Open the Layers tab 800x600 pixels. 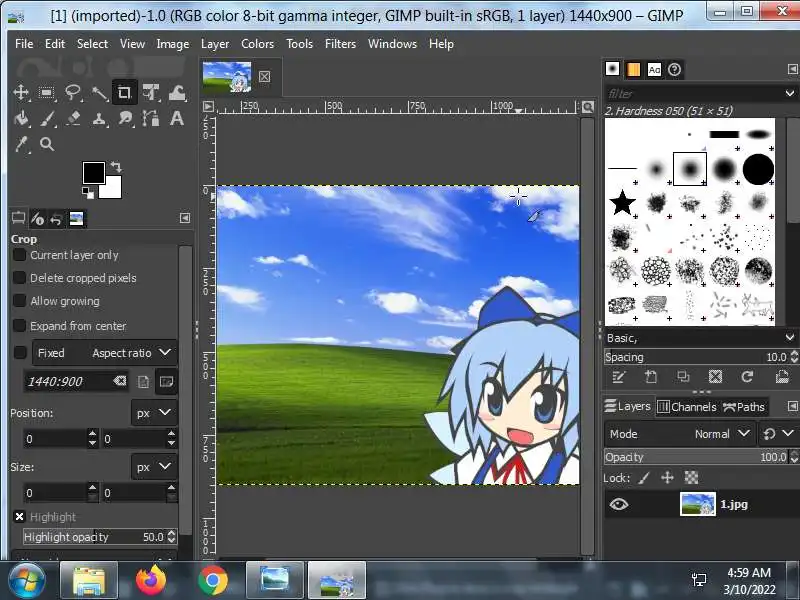click(628, 406)
